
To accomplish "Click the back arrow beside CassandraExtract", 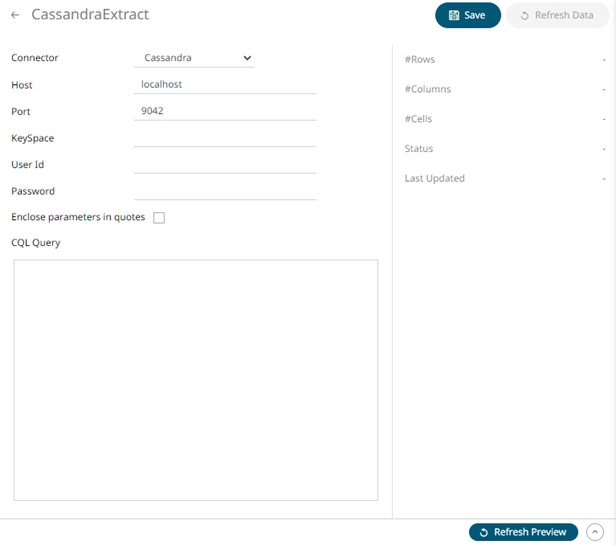I will [x=15, y=16].
